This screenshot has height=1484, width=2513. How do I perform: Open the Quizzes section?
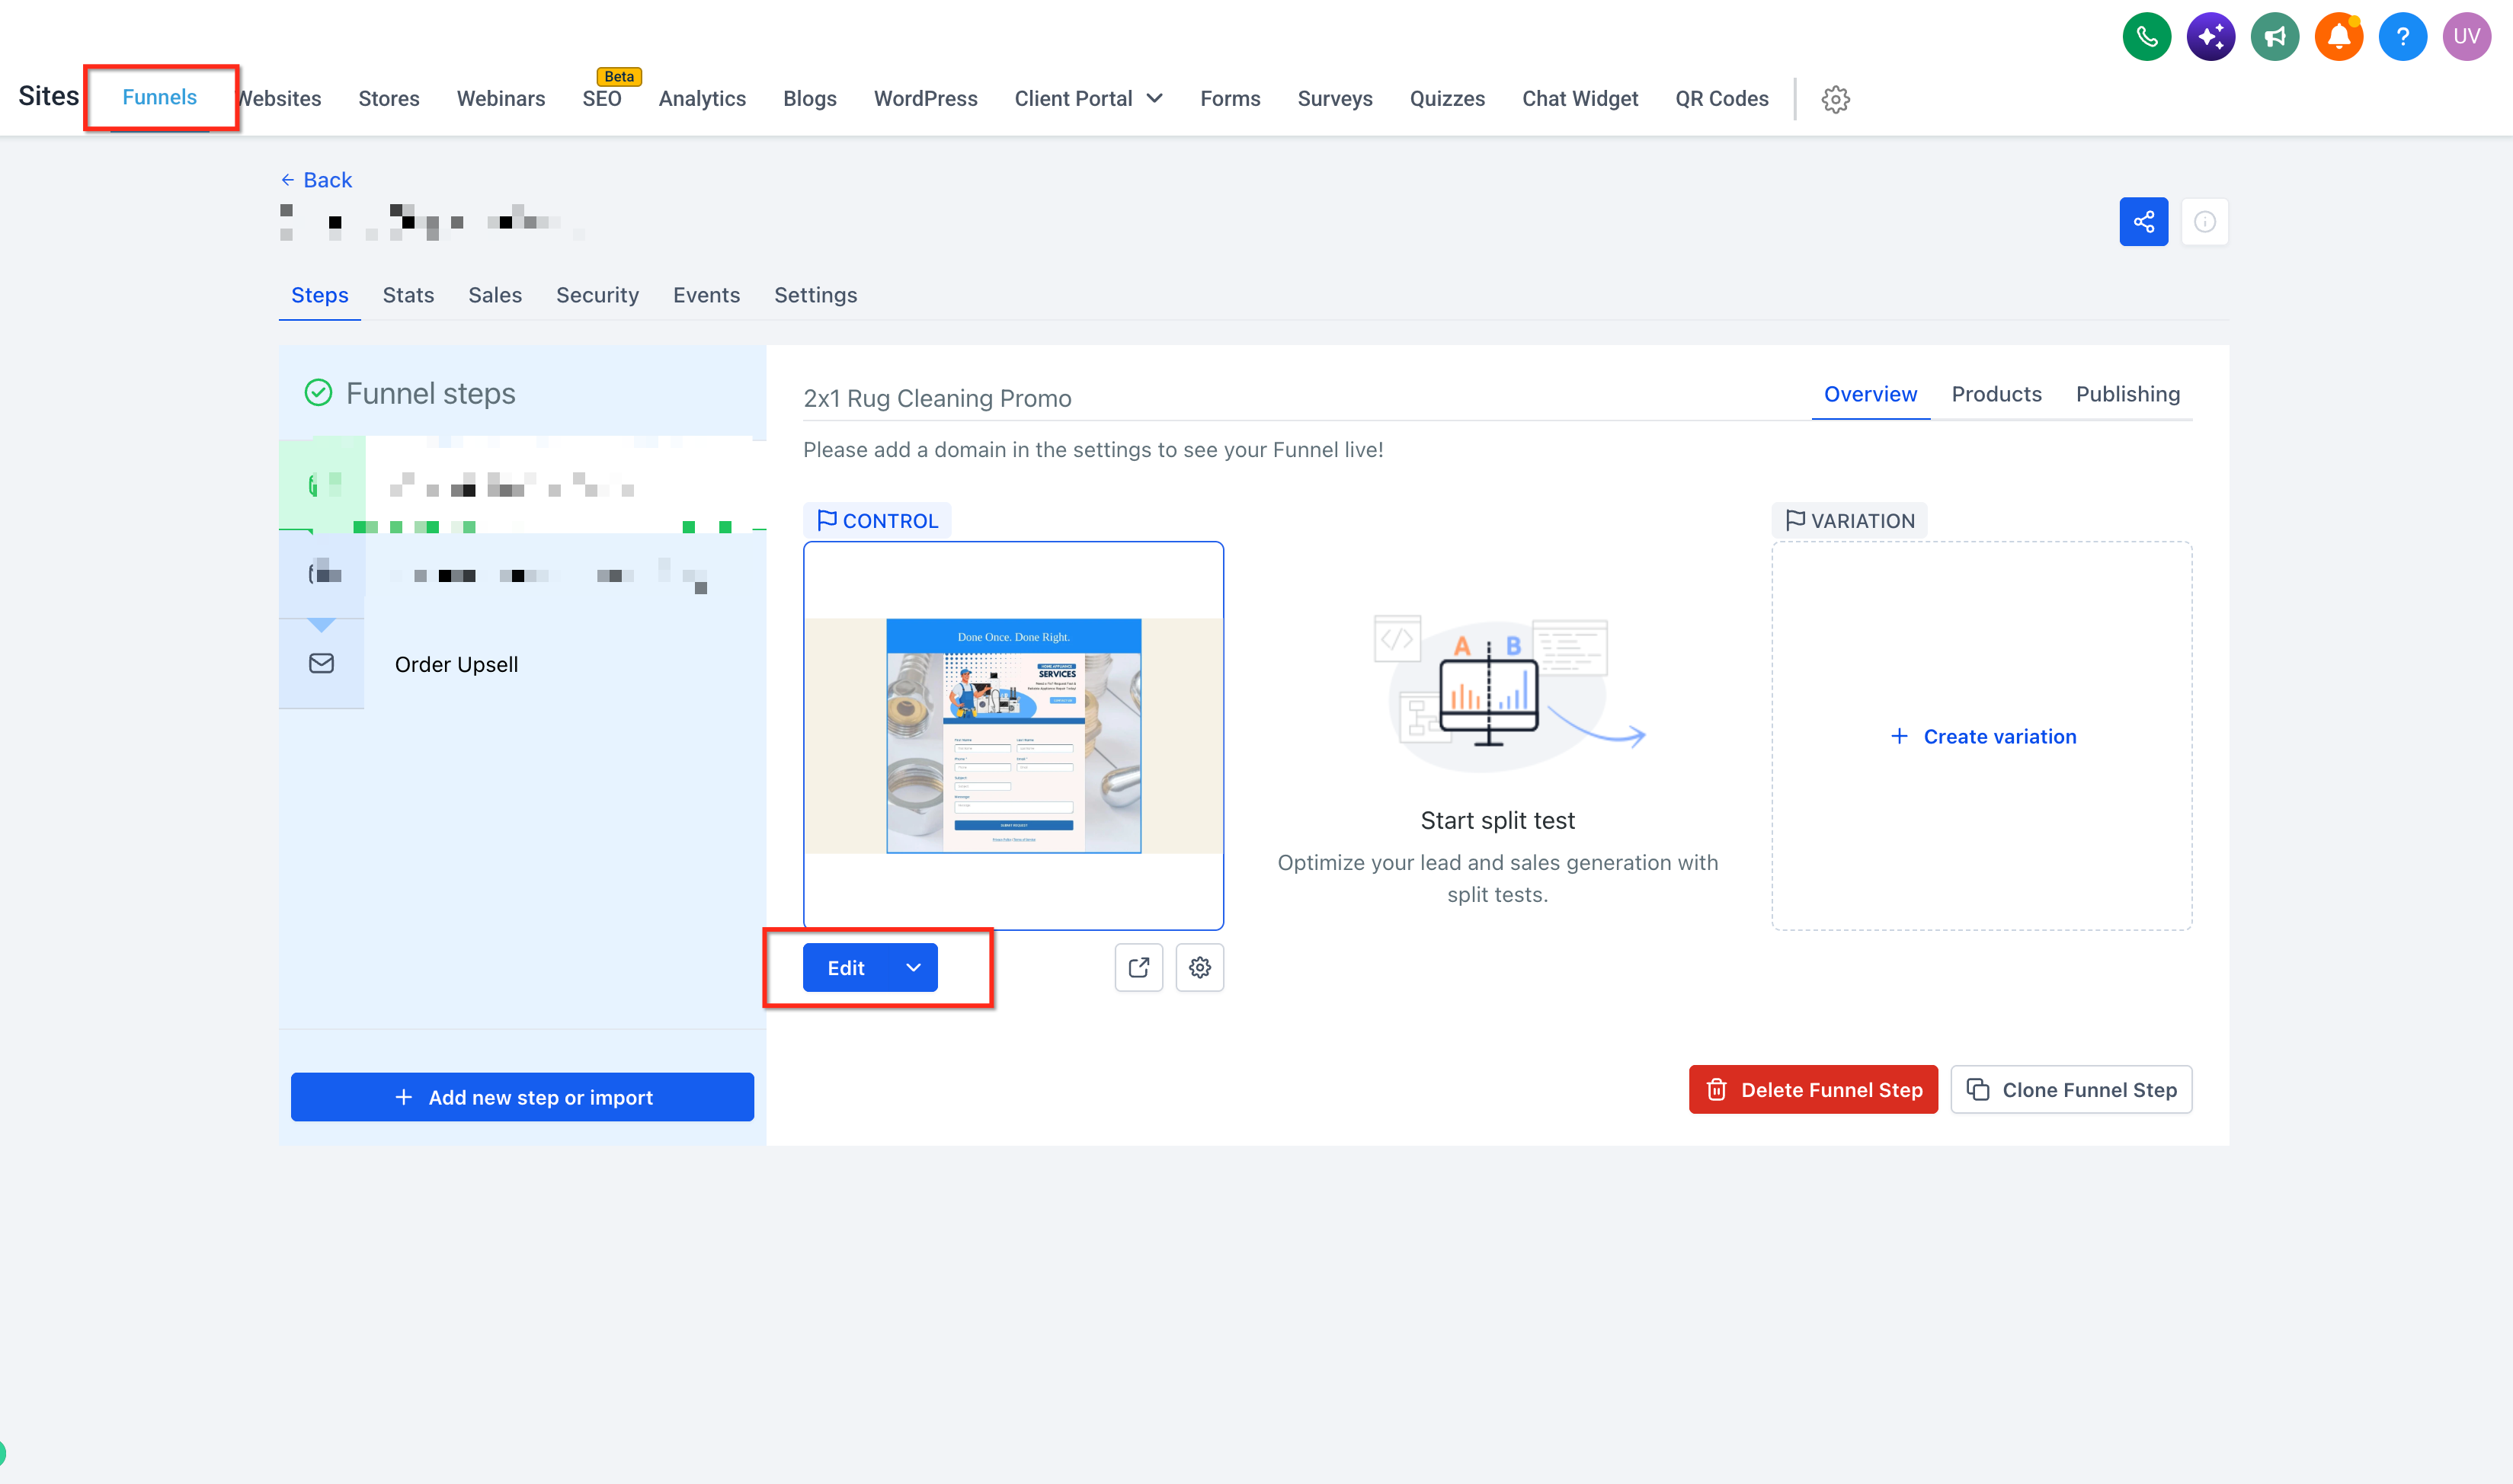tap(1447, 99)
